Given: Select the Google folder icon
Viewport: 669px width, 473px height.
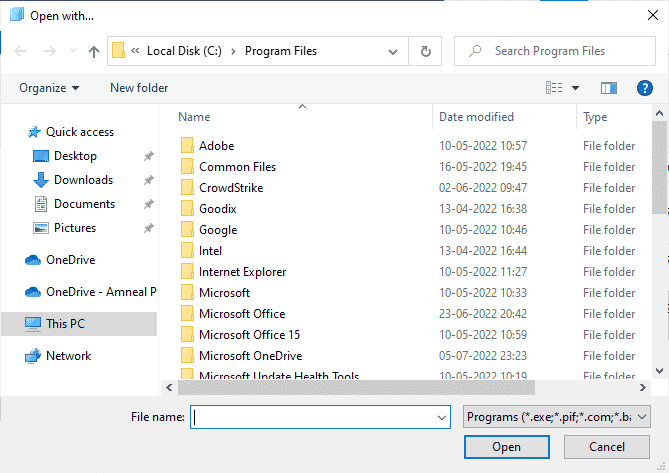Looking at the screenshot, I should pyautogui.click(x=187, y=229).
